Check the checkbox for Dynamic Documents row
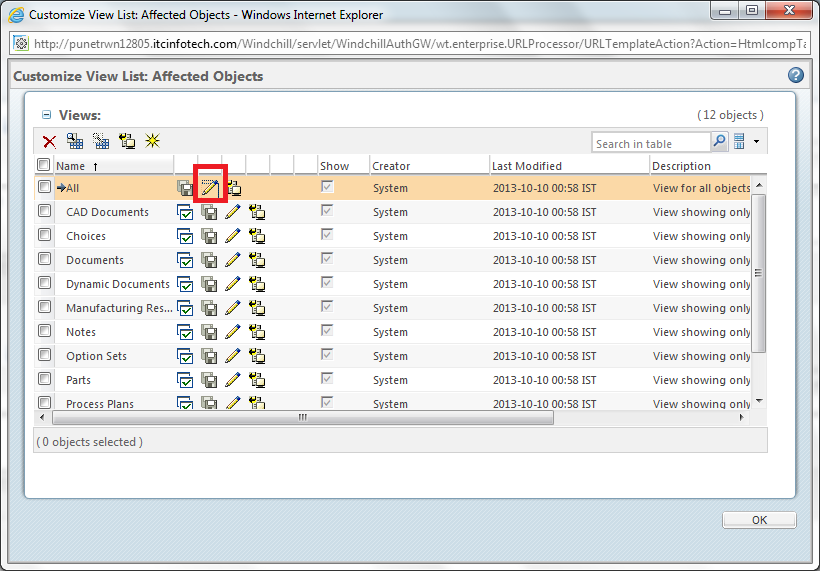Image resolution: width=820 pixels, height=571 pixels. click(44, 283)
